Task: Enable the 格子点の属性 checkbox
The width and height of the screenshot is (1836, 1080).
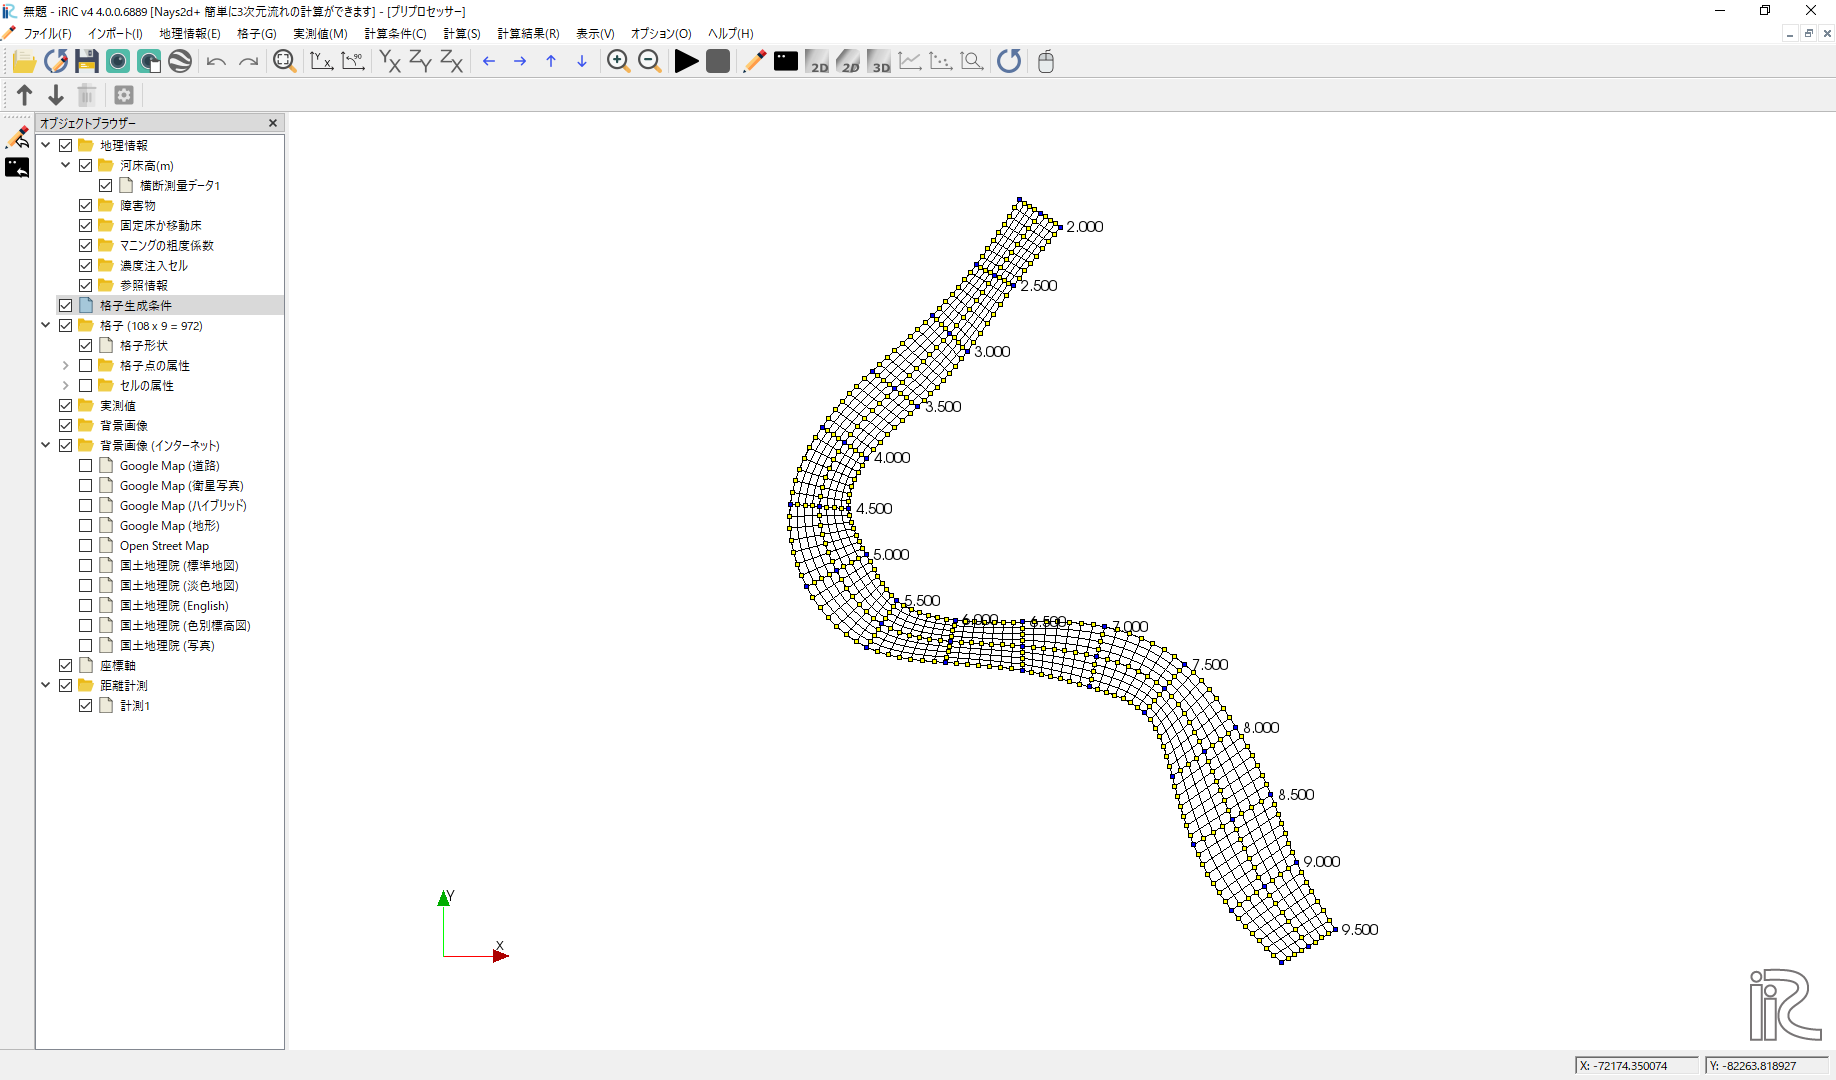Action: click(x=86, y=365)
